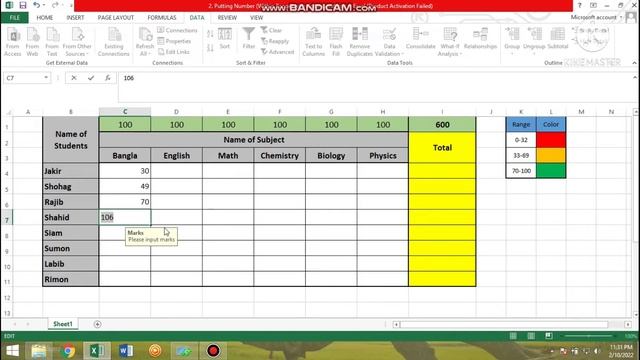Image resolution: width=640 pixels, height=360 pixels.
Task: Switch to the VIEW tab
Action: pos(256,18)
